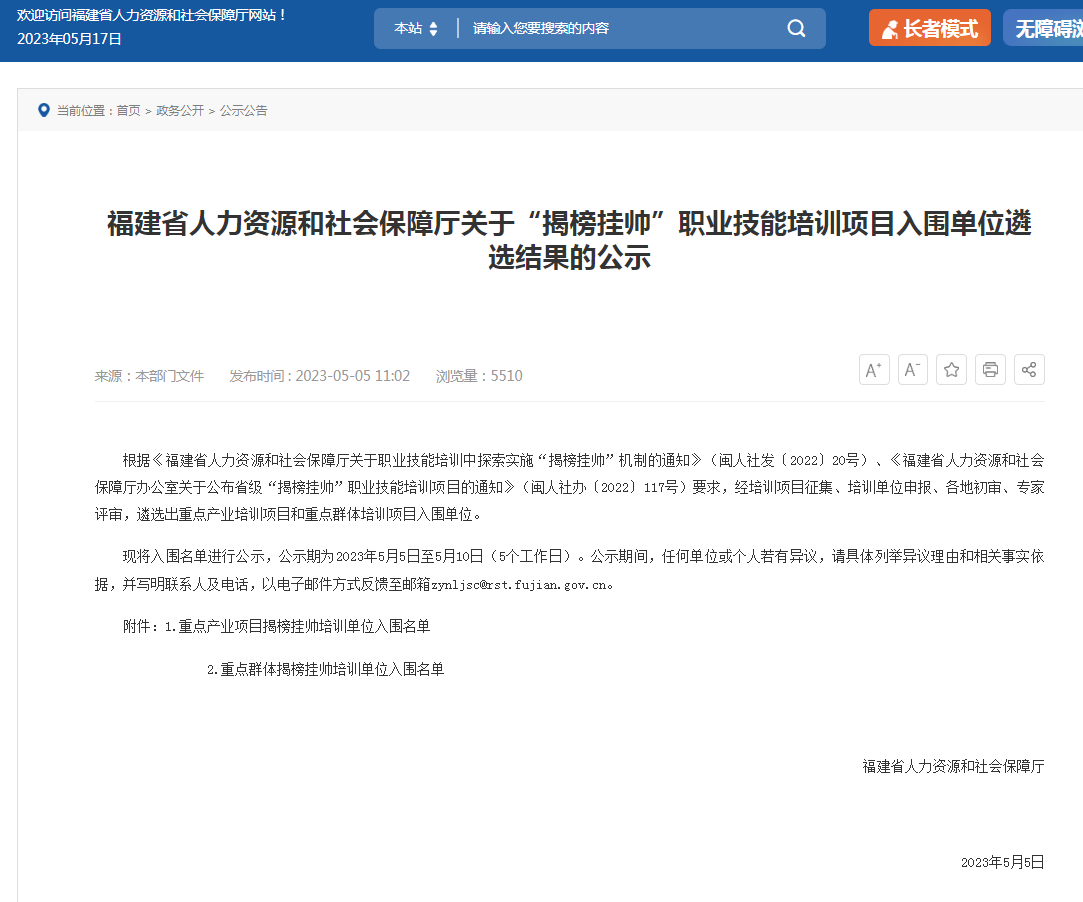1083x902 pixels.
Task: Click the 浏览量：5510 view count
Action: pyautogui.click(x=479, y=376)
